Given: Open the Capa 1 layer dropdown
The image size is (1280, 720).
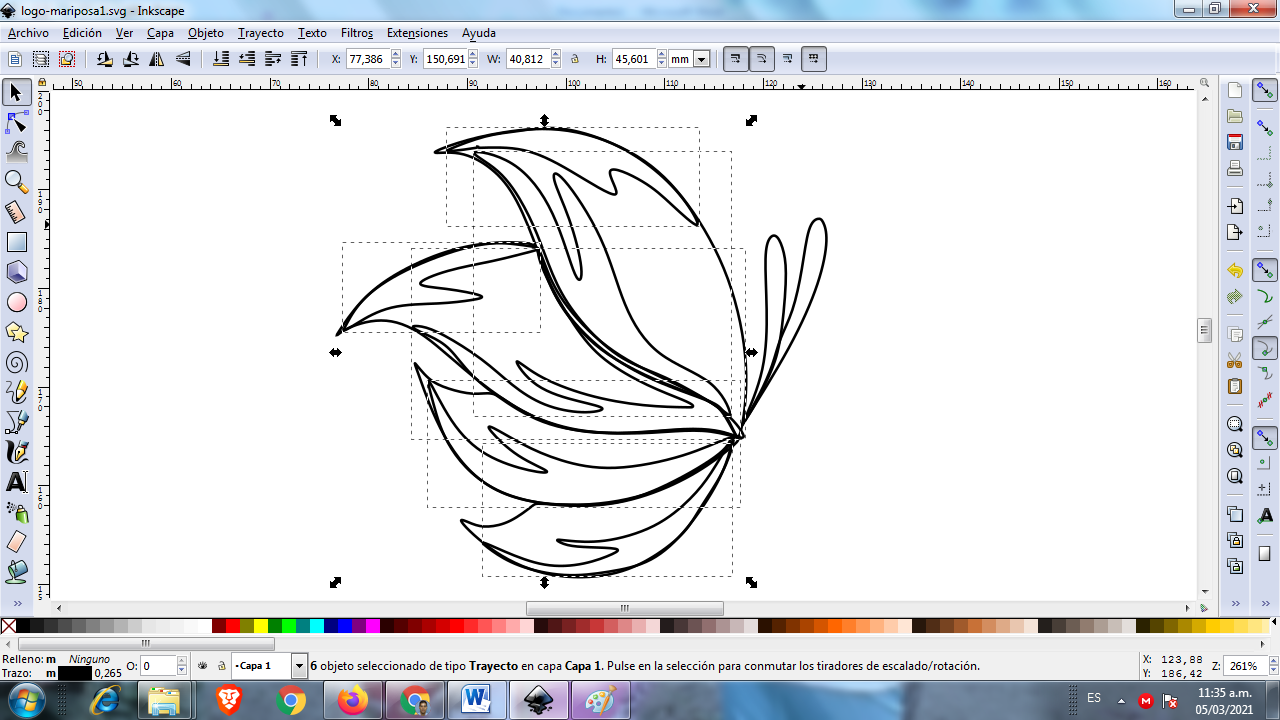Looking at the screenshot, I should coord(298,665).
